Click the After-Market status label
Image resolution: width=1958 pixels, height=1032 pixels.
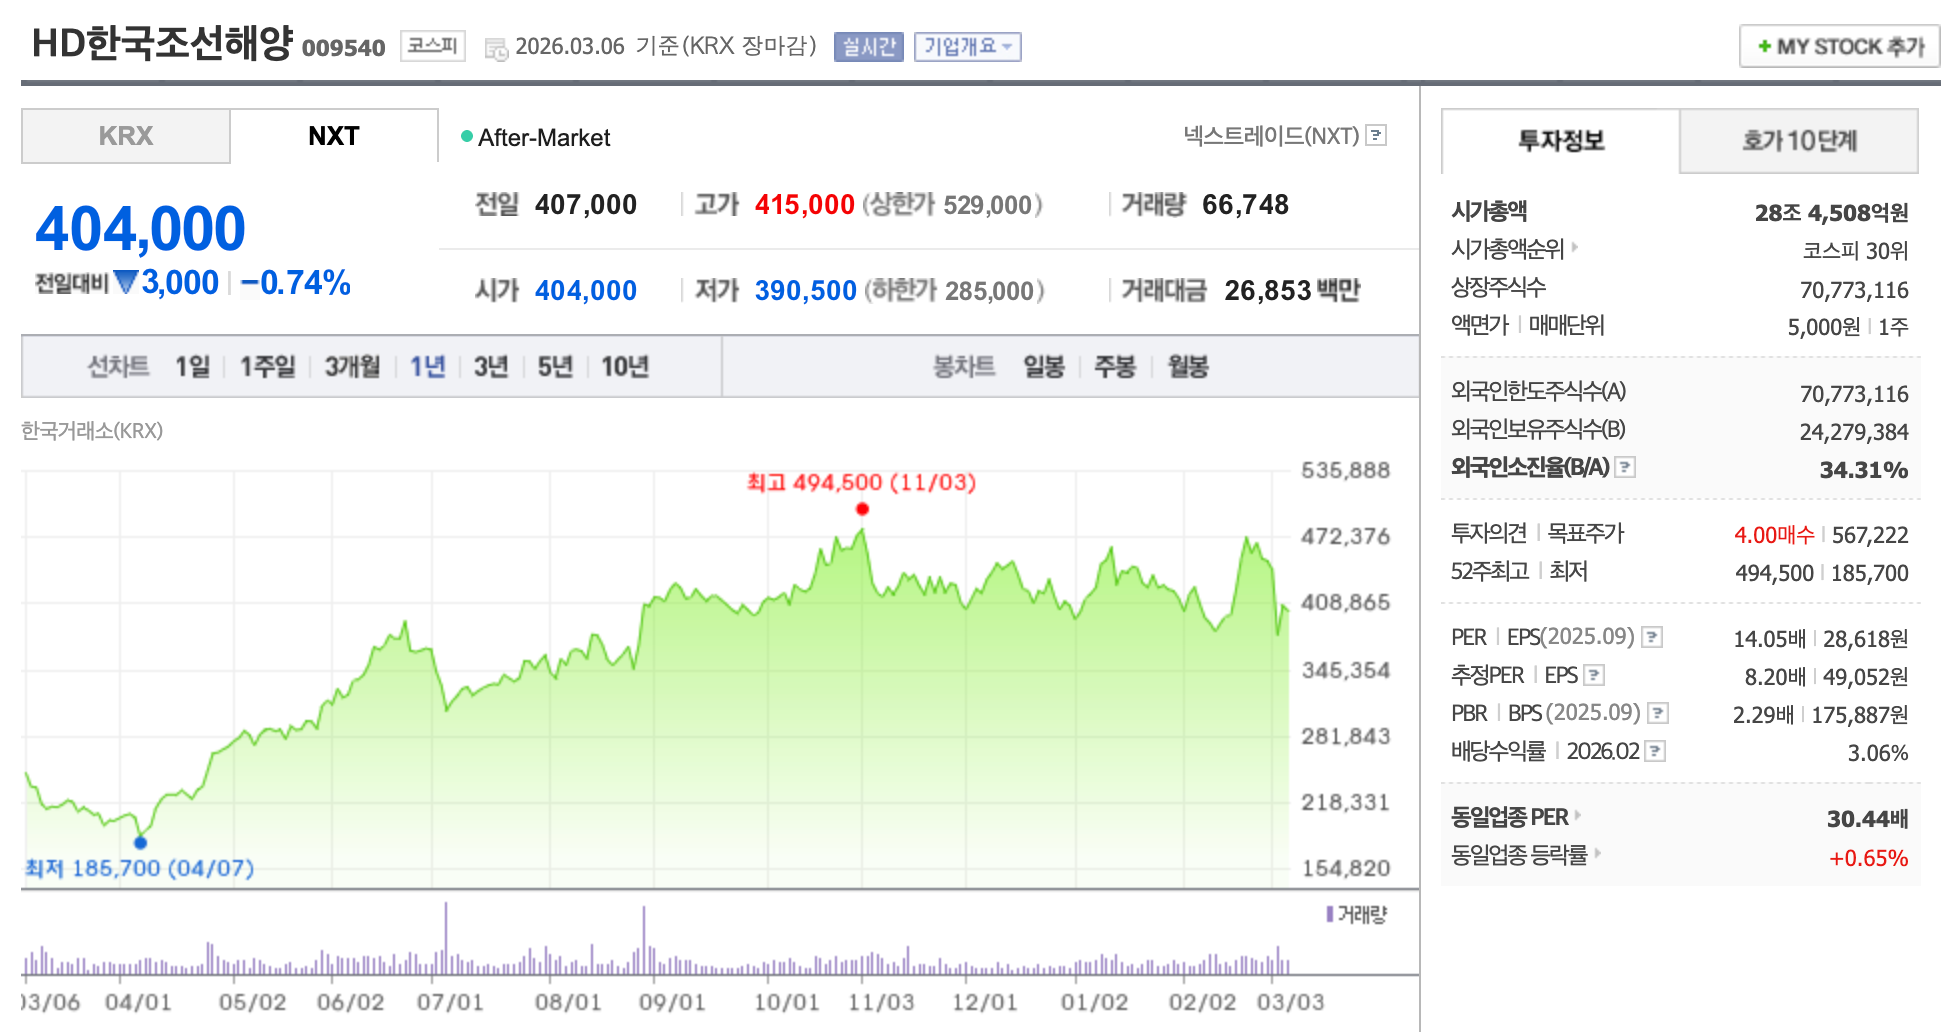coord(544,137)
